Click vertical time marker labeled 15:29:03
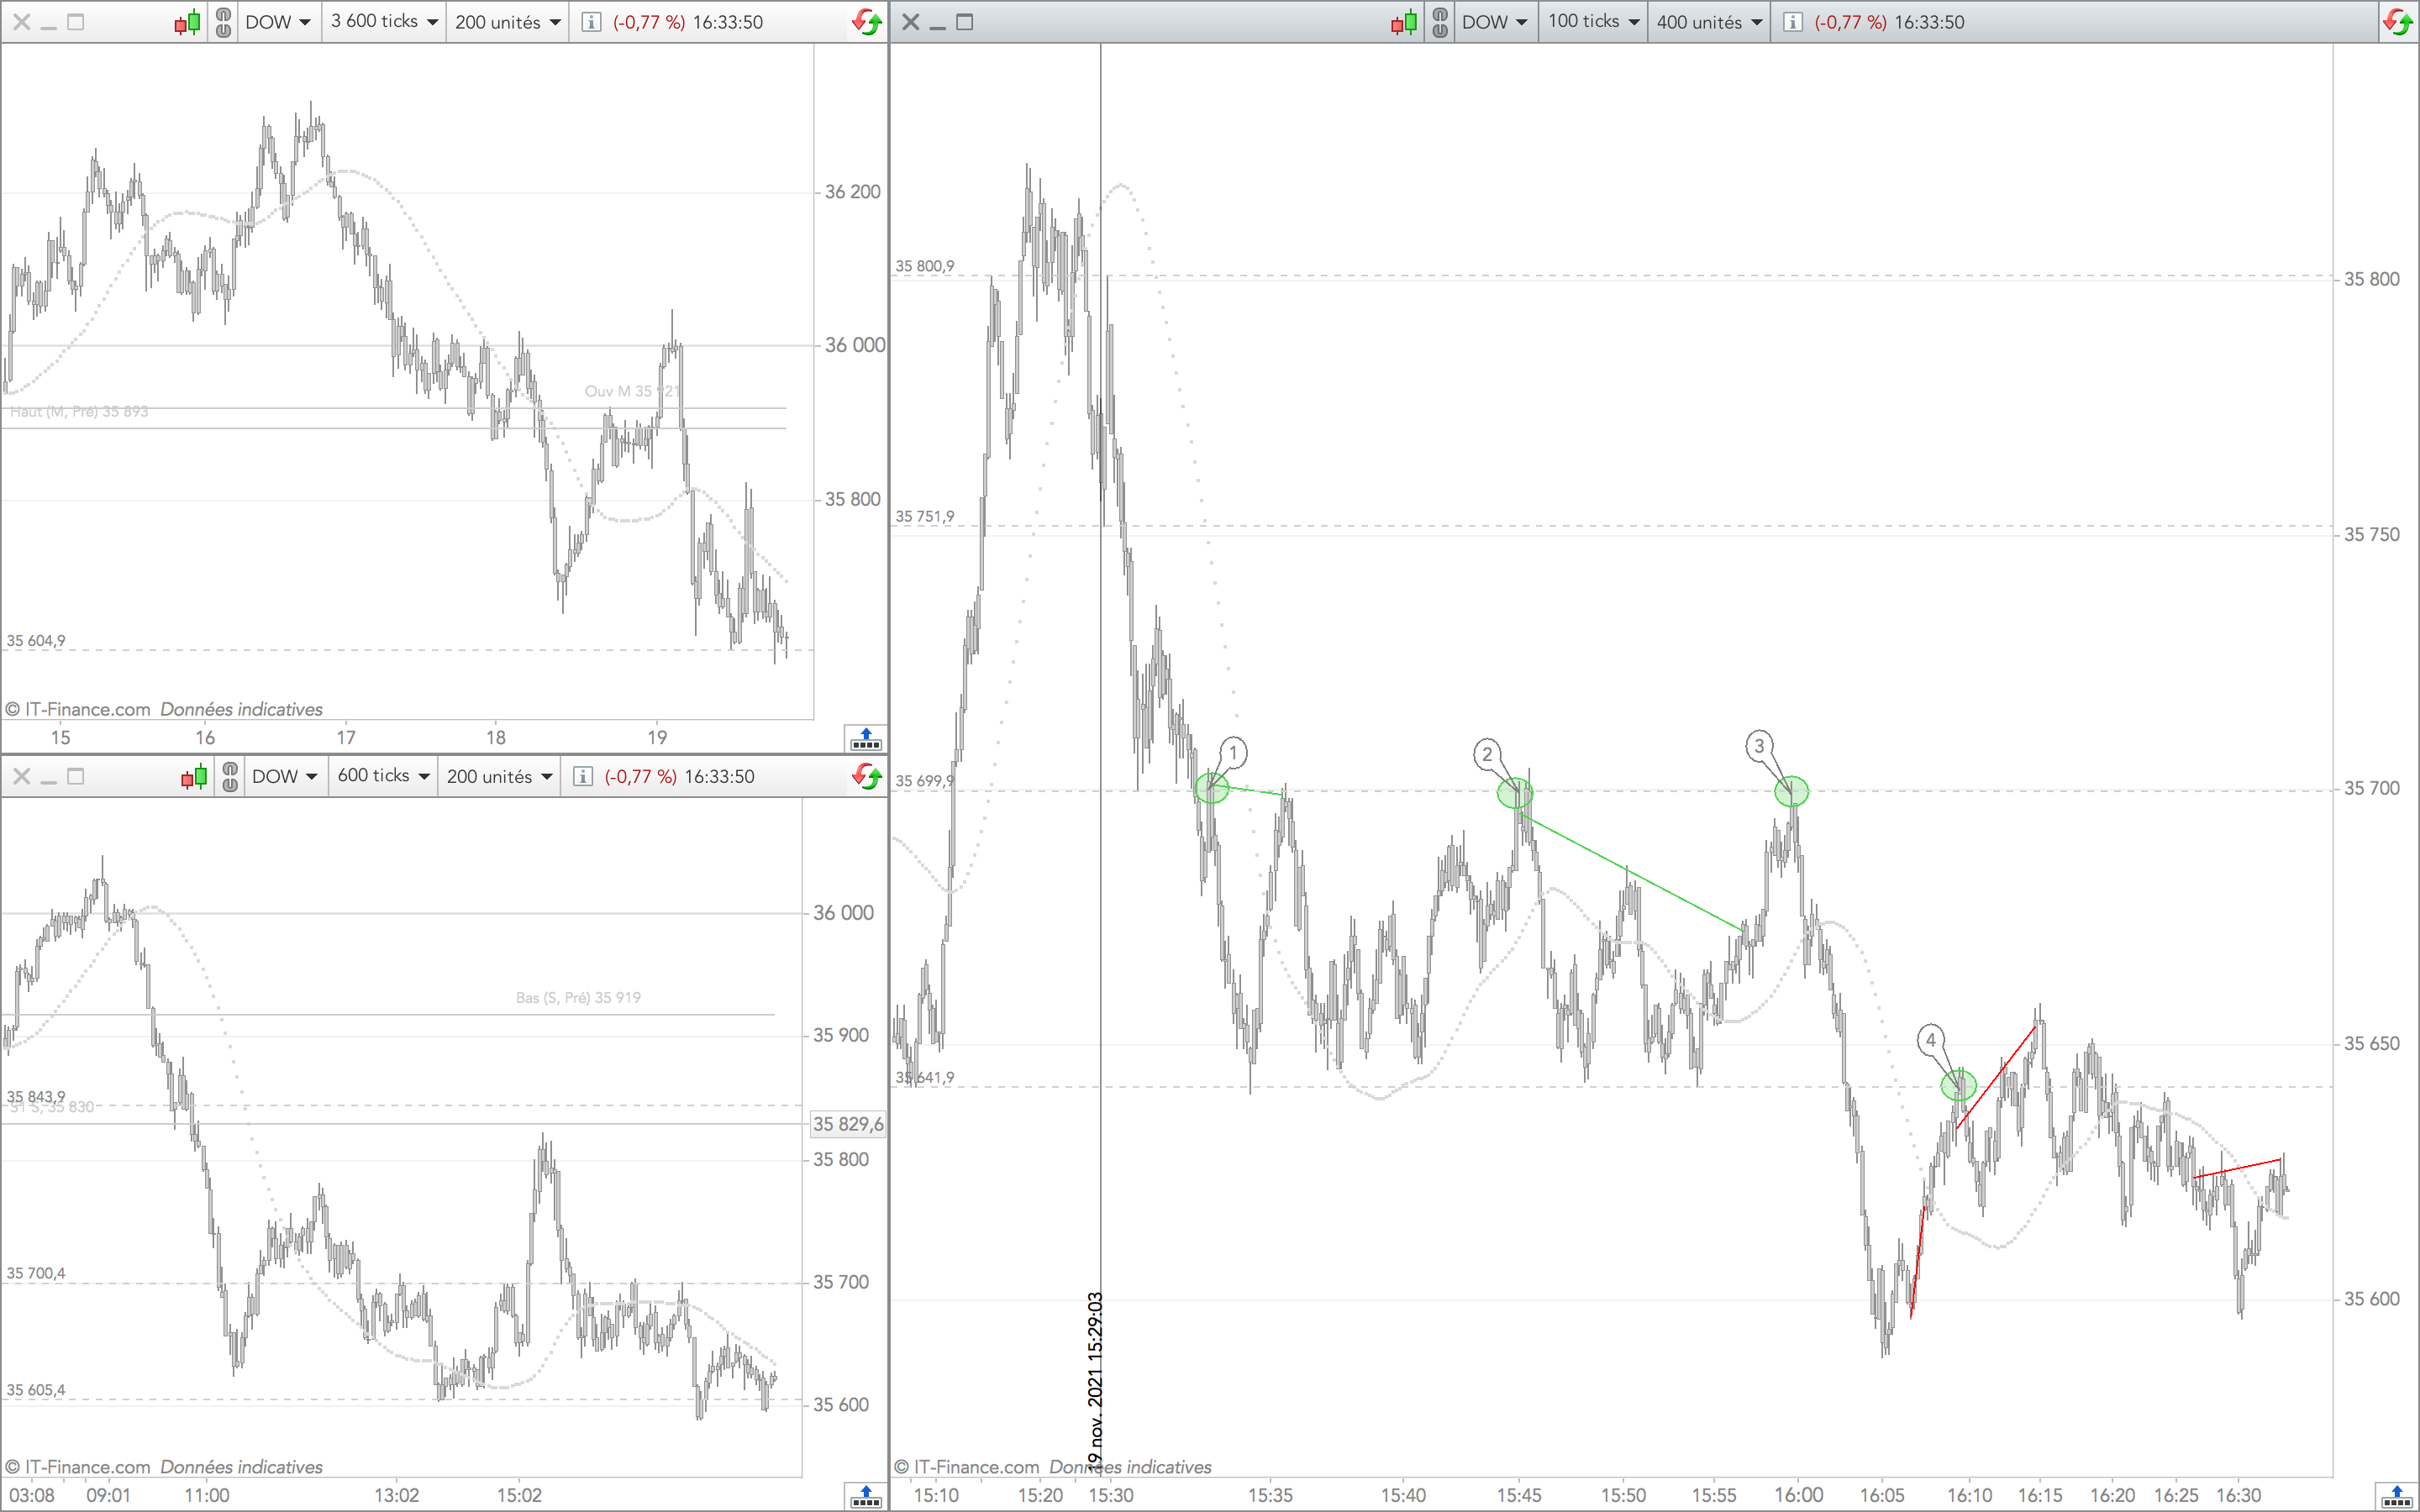Screen dimensions: 2420x1512 pos(1101,1380)
